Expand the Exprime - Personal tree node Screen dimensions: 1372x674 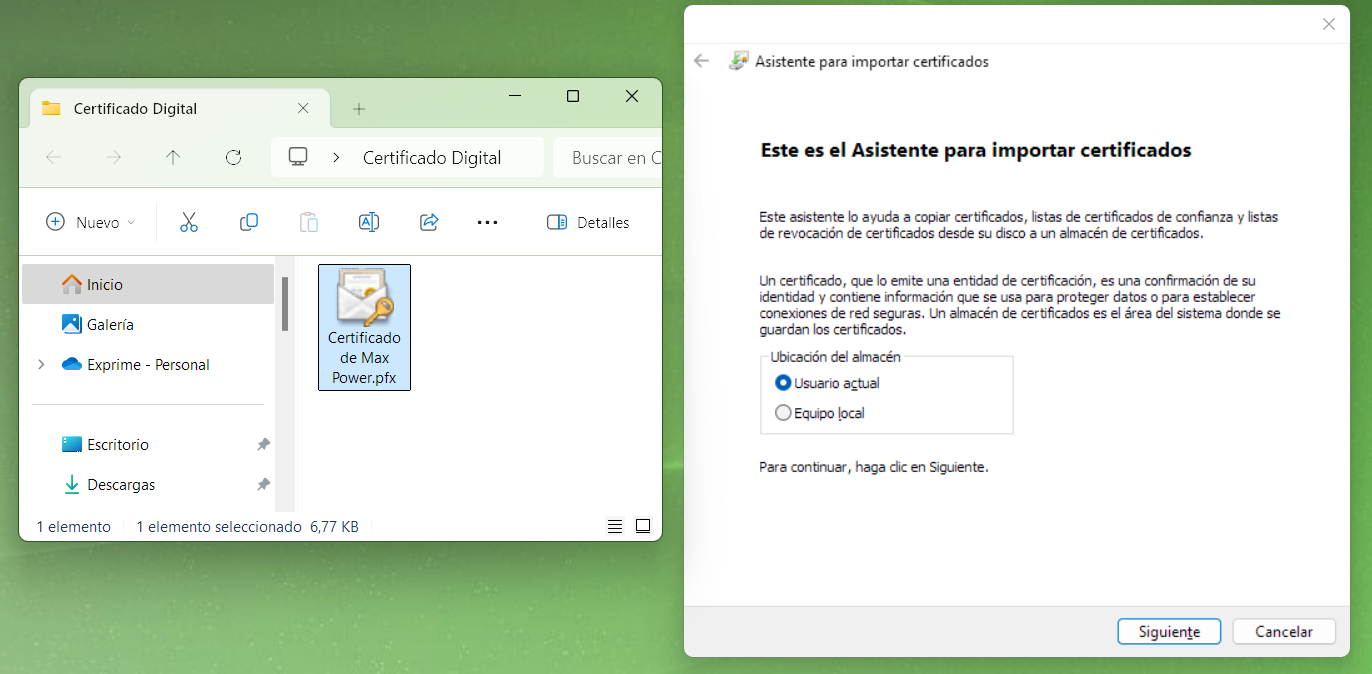pos(41,365)
